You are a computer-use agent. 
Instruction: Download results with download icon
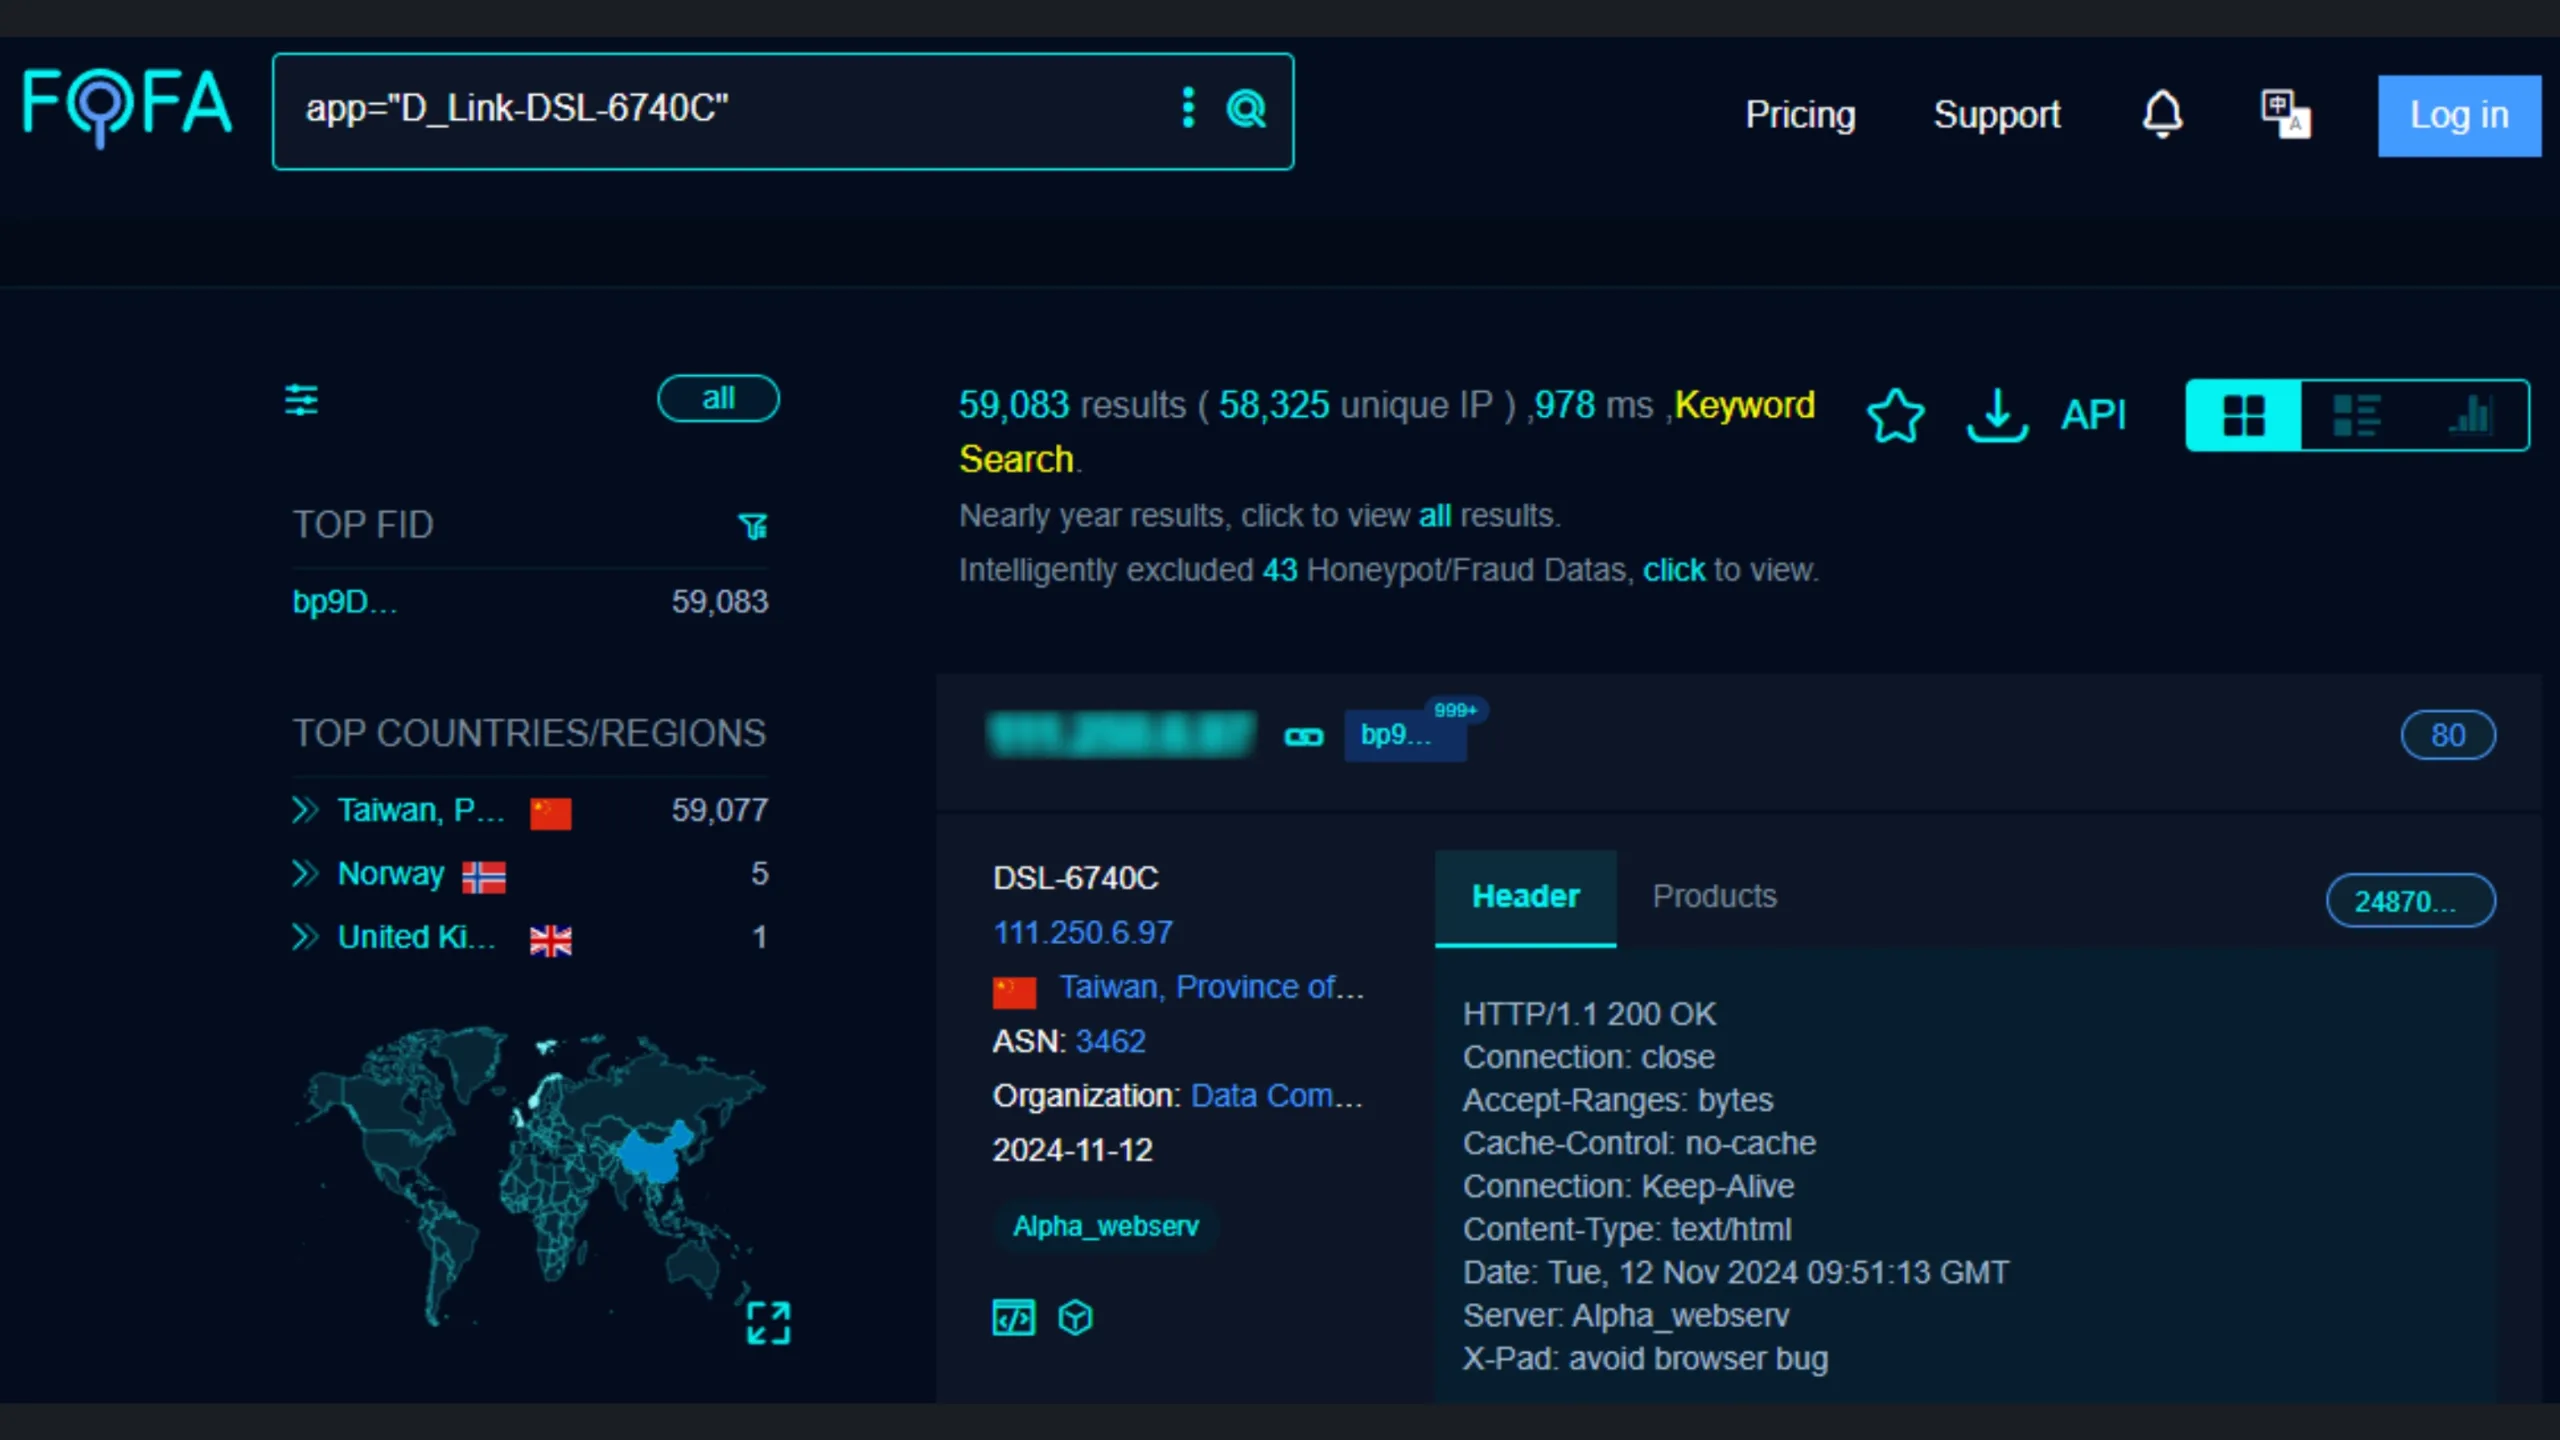point(1997,415)
